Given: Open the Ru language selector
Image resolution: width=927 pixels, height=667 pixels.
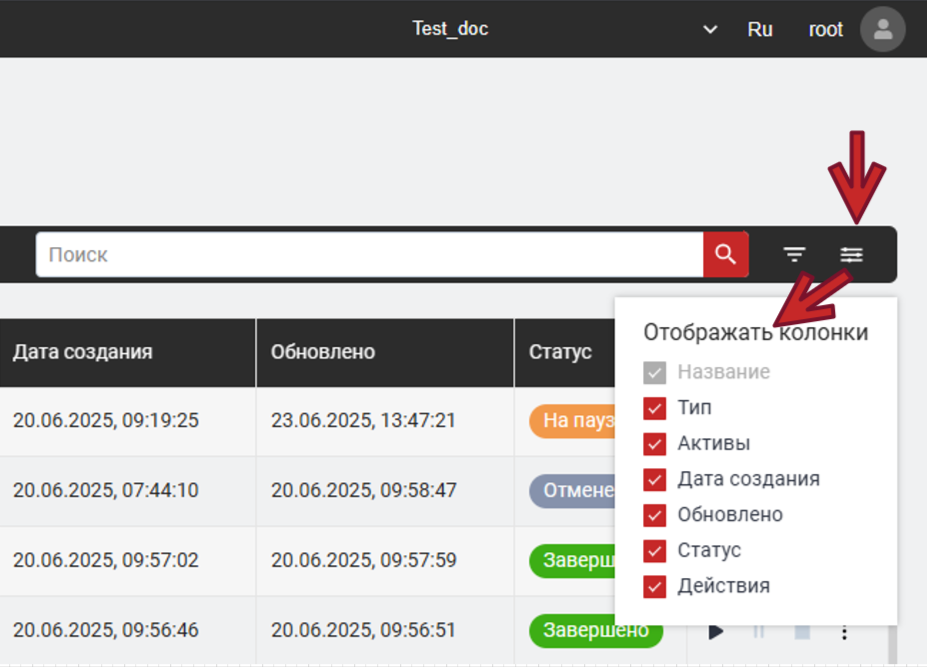Looking at the screenshot, I should point(760,29).
